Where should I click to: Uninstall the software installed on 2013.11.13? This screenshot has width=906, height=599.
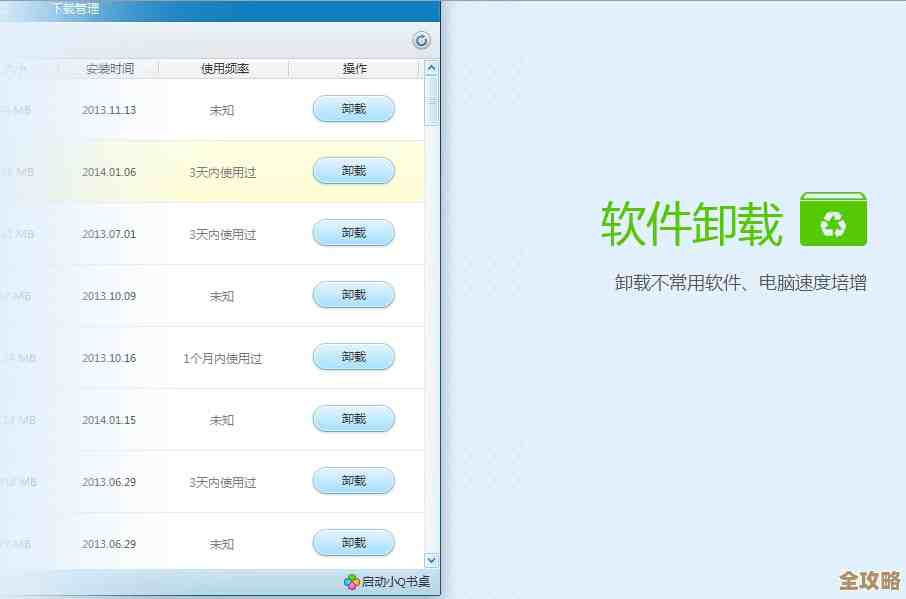(x=353, y=109)
